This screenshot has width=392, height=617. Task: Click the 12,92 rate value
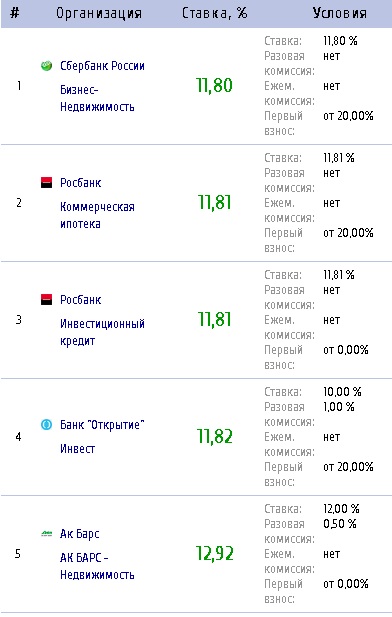[215, 554]
